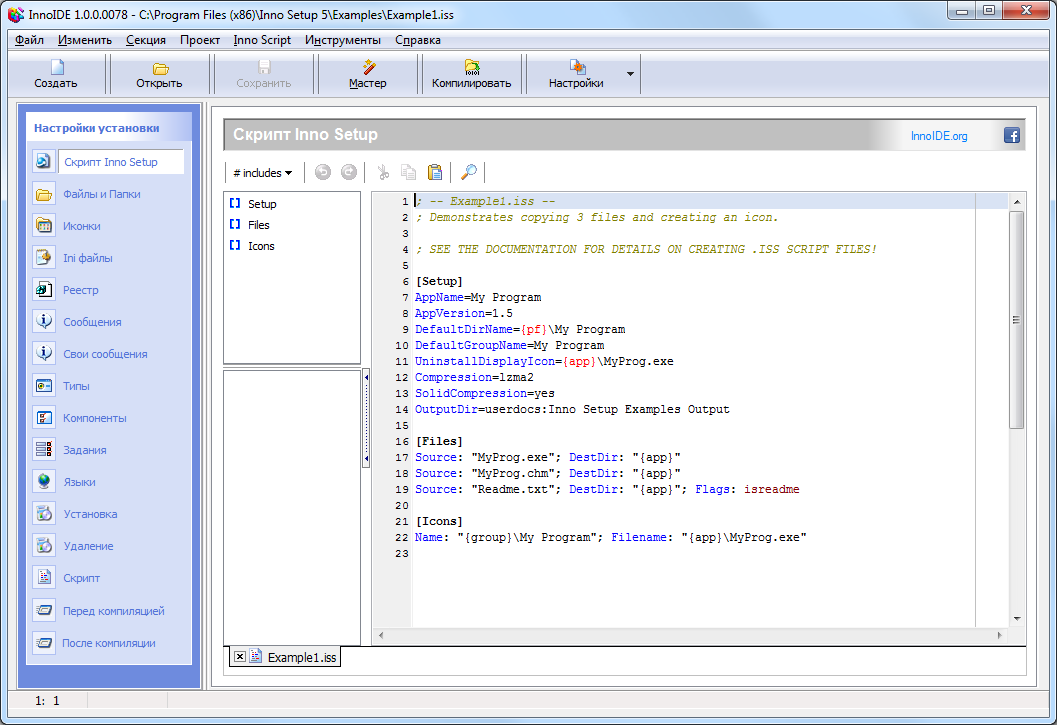Image resolution: width=1057 pixels, height=725 pixels.
Task: Open the InnoIDE.org link
Action: 938,136
